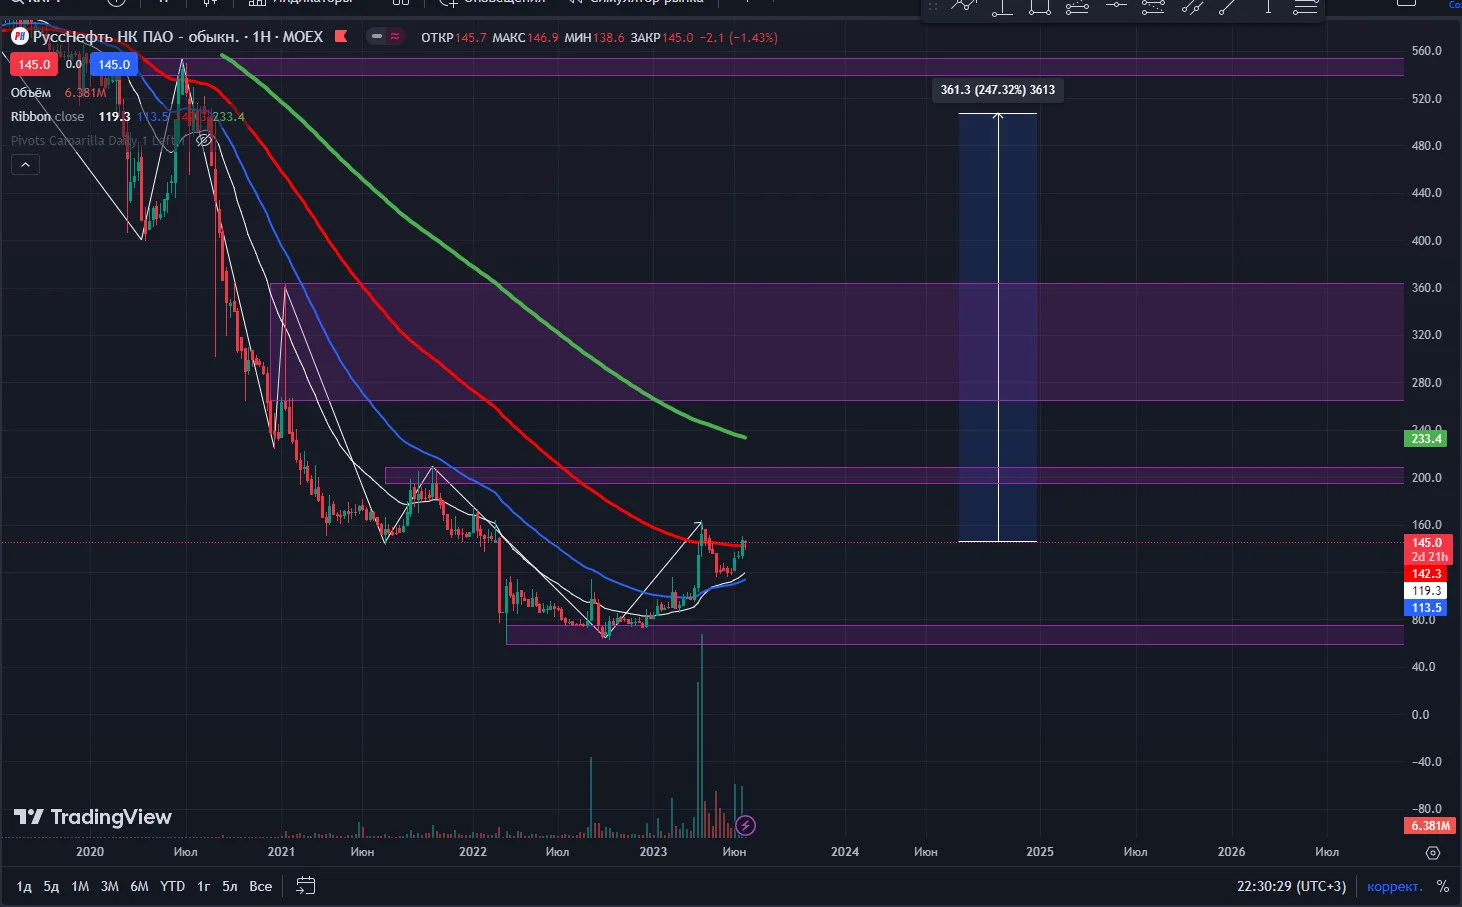Select the 361.3 (247.32%) measurement label
Viewport: 1462px width, 907px height.
998,90
